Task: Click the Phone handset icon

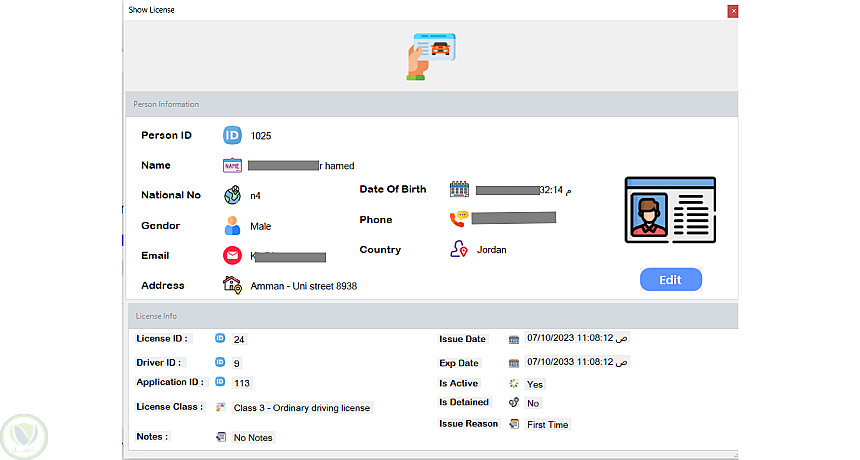Action: 459,219
